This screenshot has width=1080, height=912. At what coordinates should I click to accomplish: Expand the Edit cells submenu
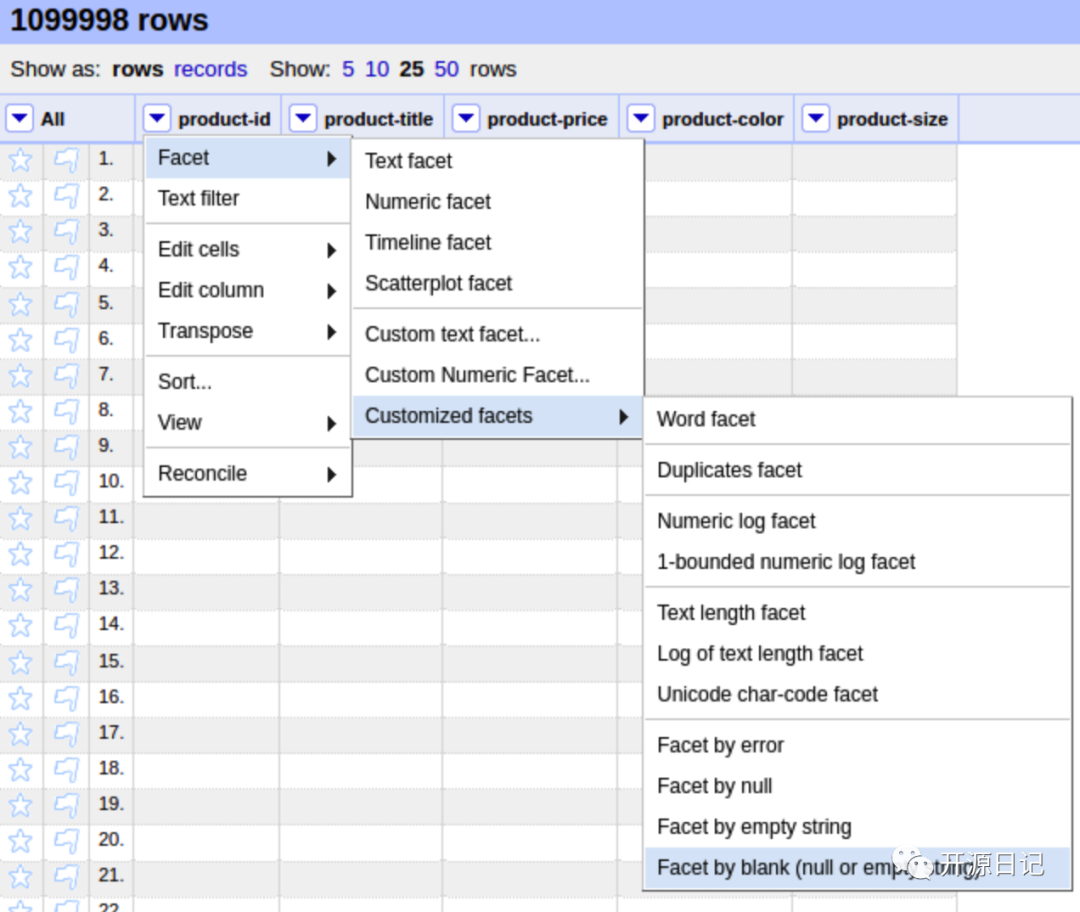[248, 249]
